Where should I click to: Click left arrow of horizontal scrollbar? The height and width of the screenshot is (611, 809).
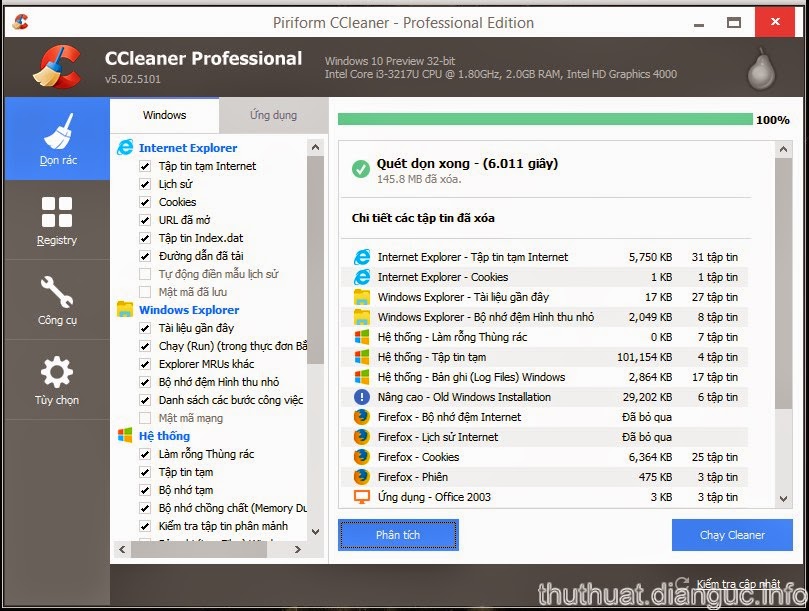(x=122, y=550)
